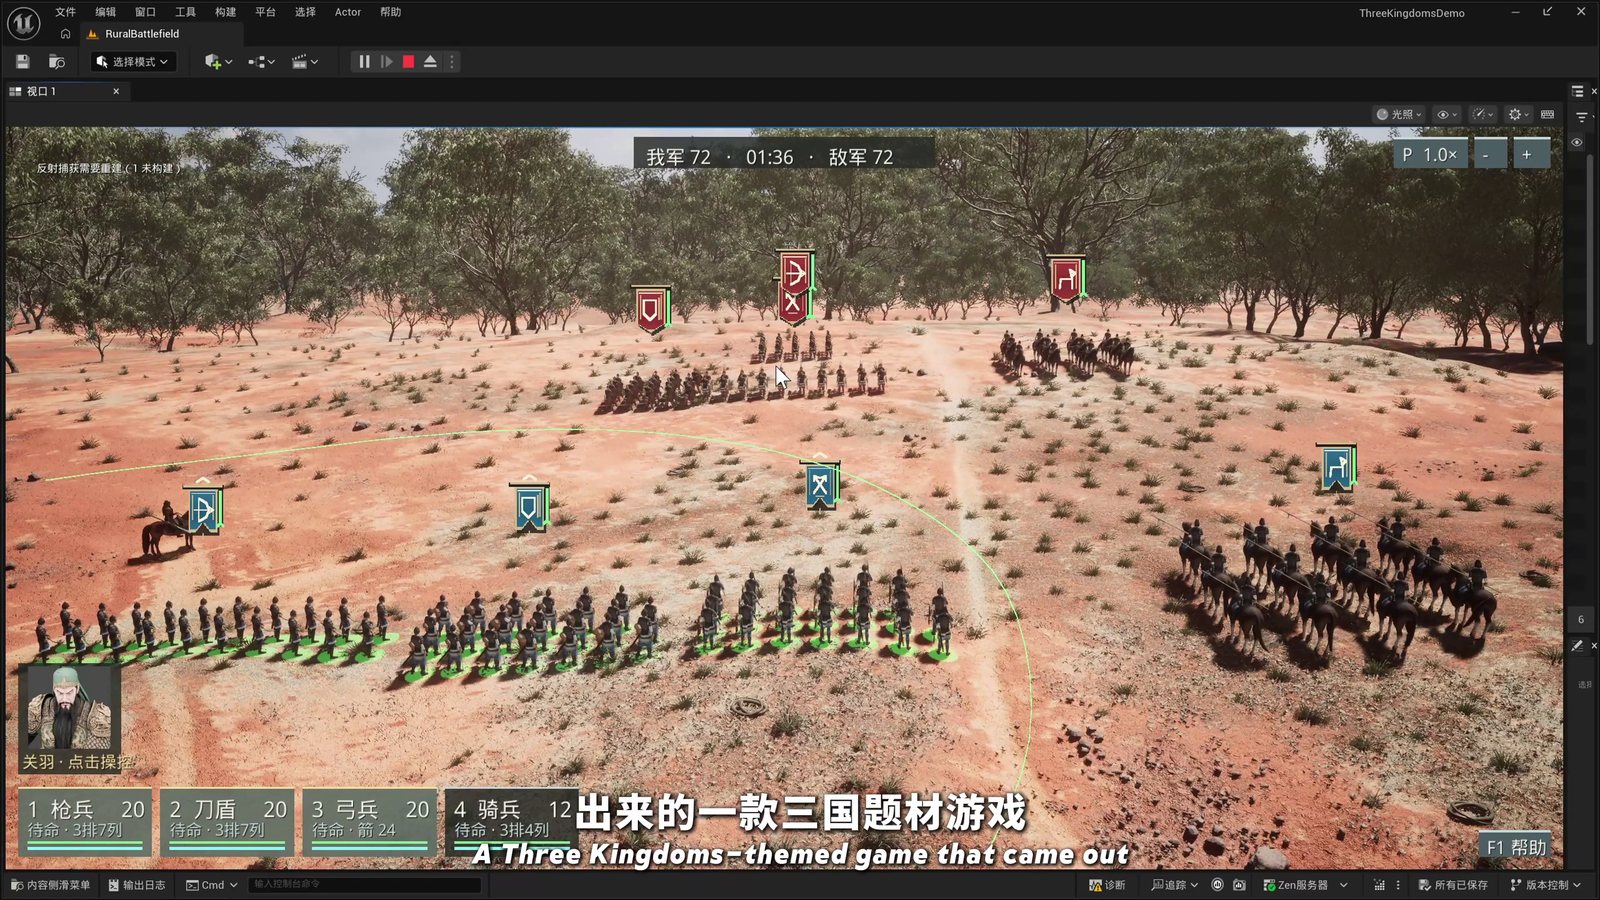Open the 输出日志 output log
The height and width of the screenshot is (900, 1600).
coord(137,885)
